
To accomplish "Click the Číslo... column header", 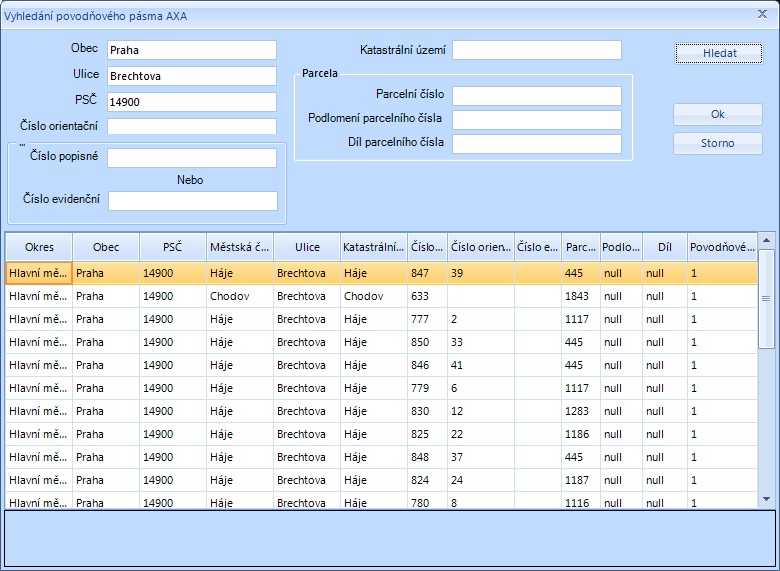I will [x=427, y=247].
